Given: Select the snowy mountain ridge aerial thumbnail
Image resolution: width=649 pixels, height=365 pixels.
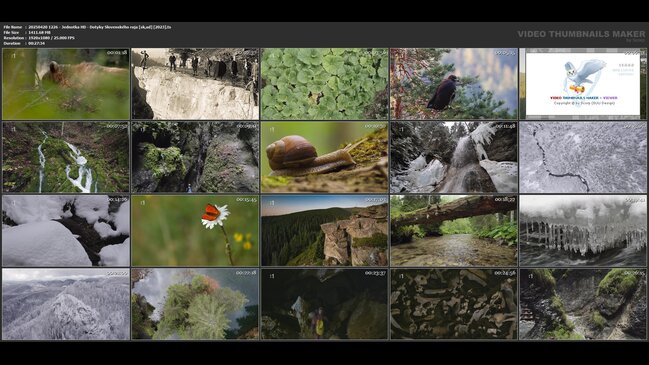Looking at the screenshot, I should [66, 304].
